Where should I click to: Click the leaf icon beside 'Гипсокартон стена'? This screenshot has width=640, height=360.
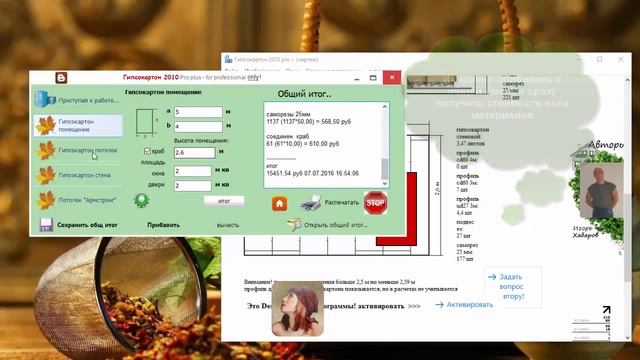pyautogui.click(x=46, y=175)
